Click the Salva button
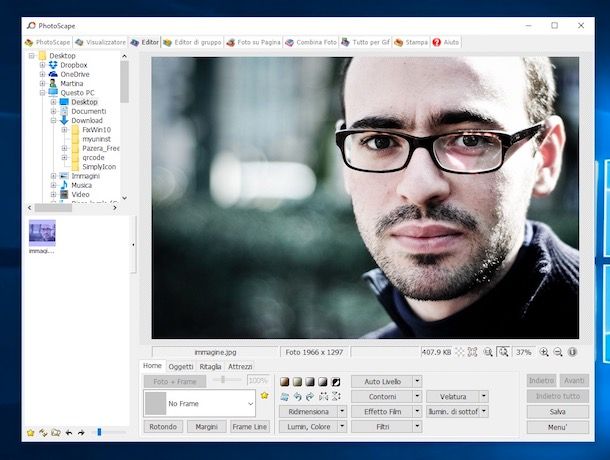Image resolution: width=610 pixels, height=460 pixels. 557,411
